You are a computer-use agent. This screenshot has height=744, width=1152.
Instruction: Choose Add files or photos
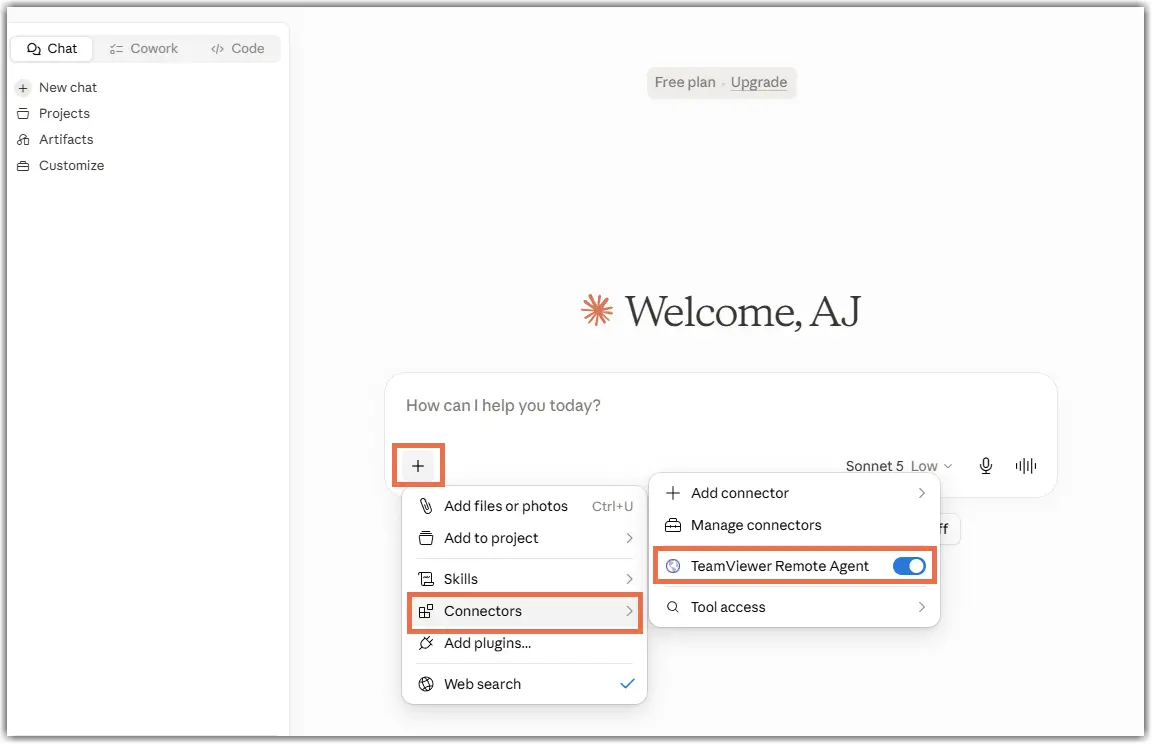[x=525, y=506]
